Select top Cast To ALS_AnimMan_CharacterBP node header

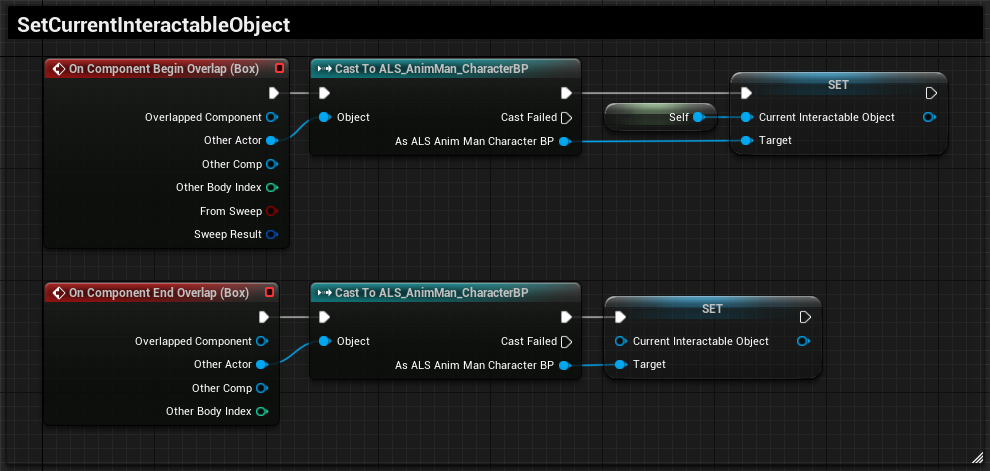click(430, 69)
